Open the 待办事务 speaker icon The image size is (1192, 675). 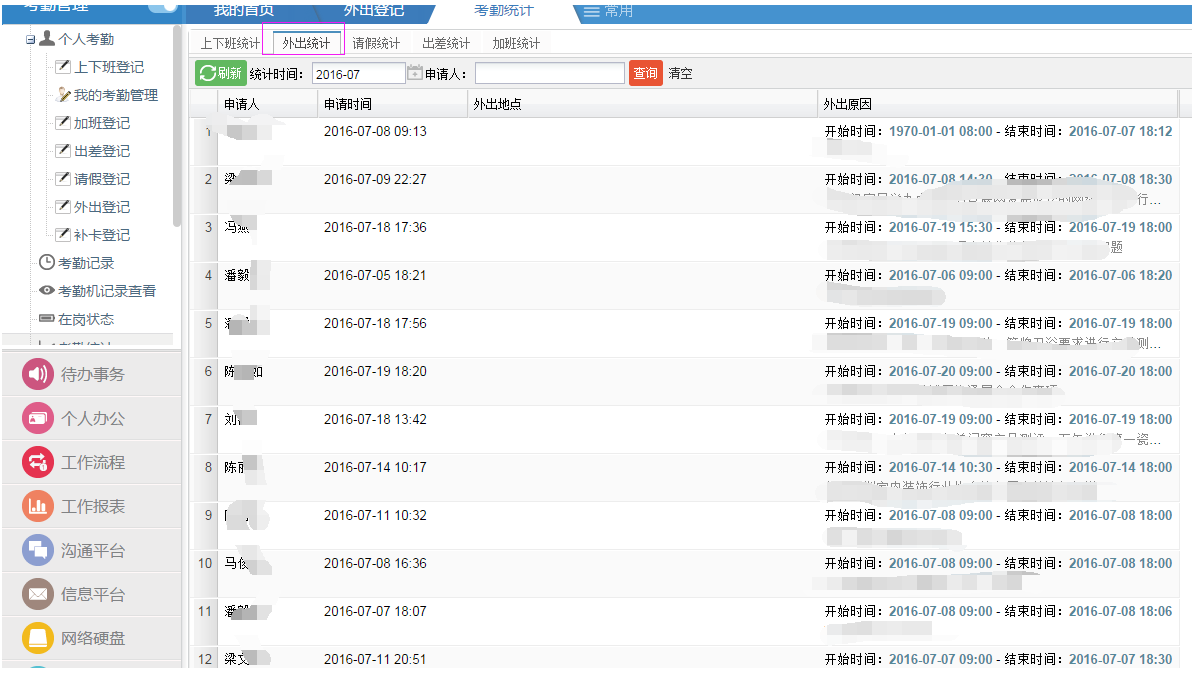coord(37,375)
